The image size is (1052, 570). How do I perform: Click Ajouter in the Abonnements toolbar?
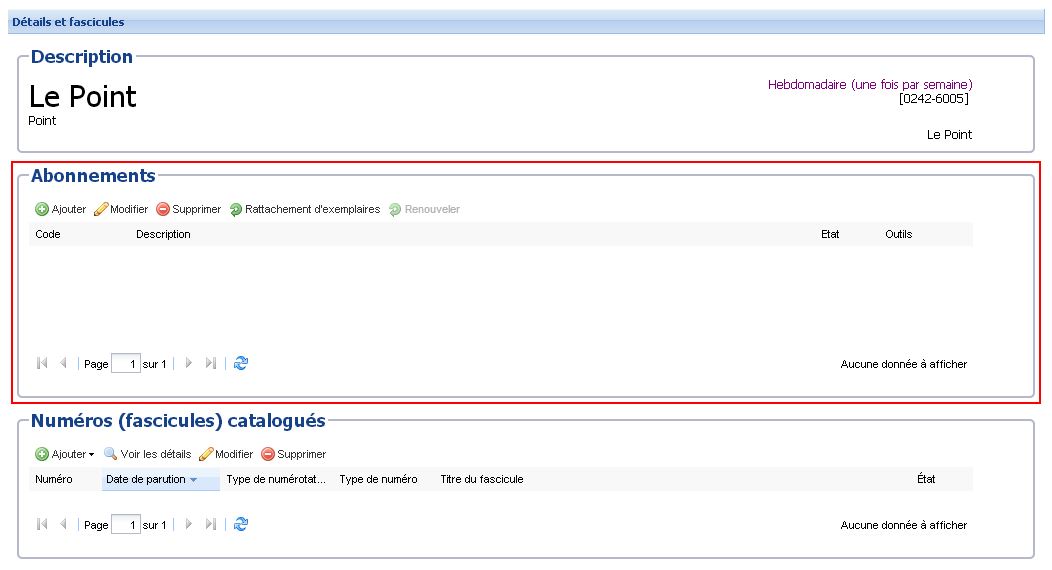click(x=60, y=209)
